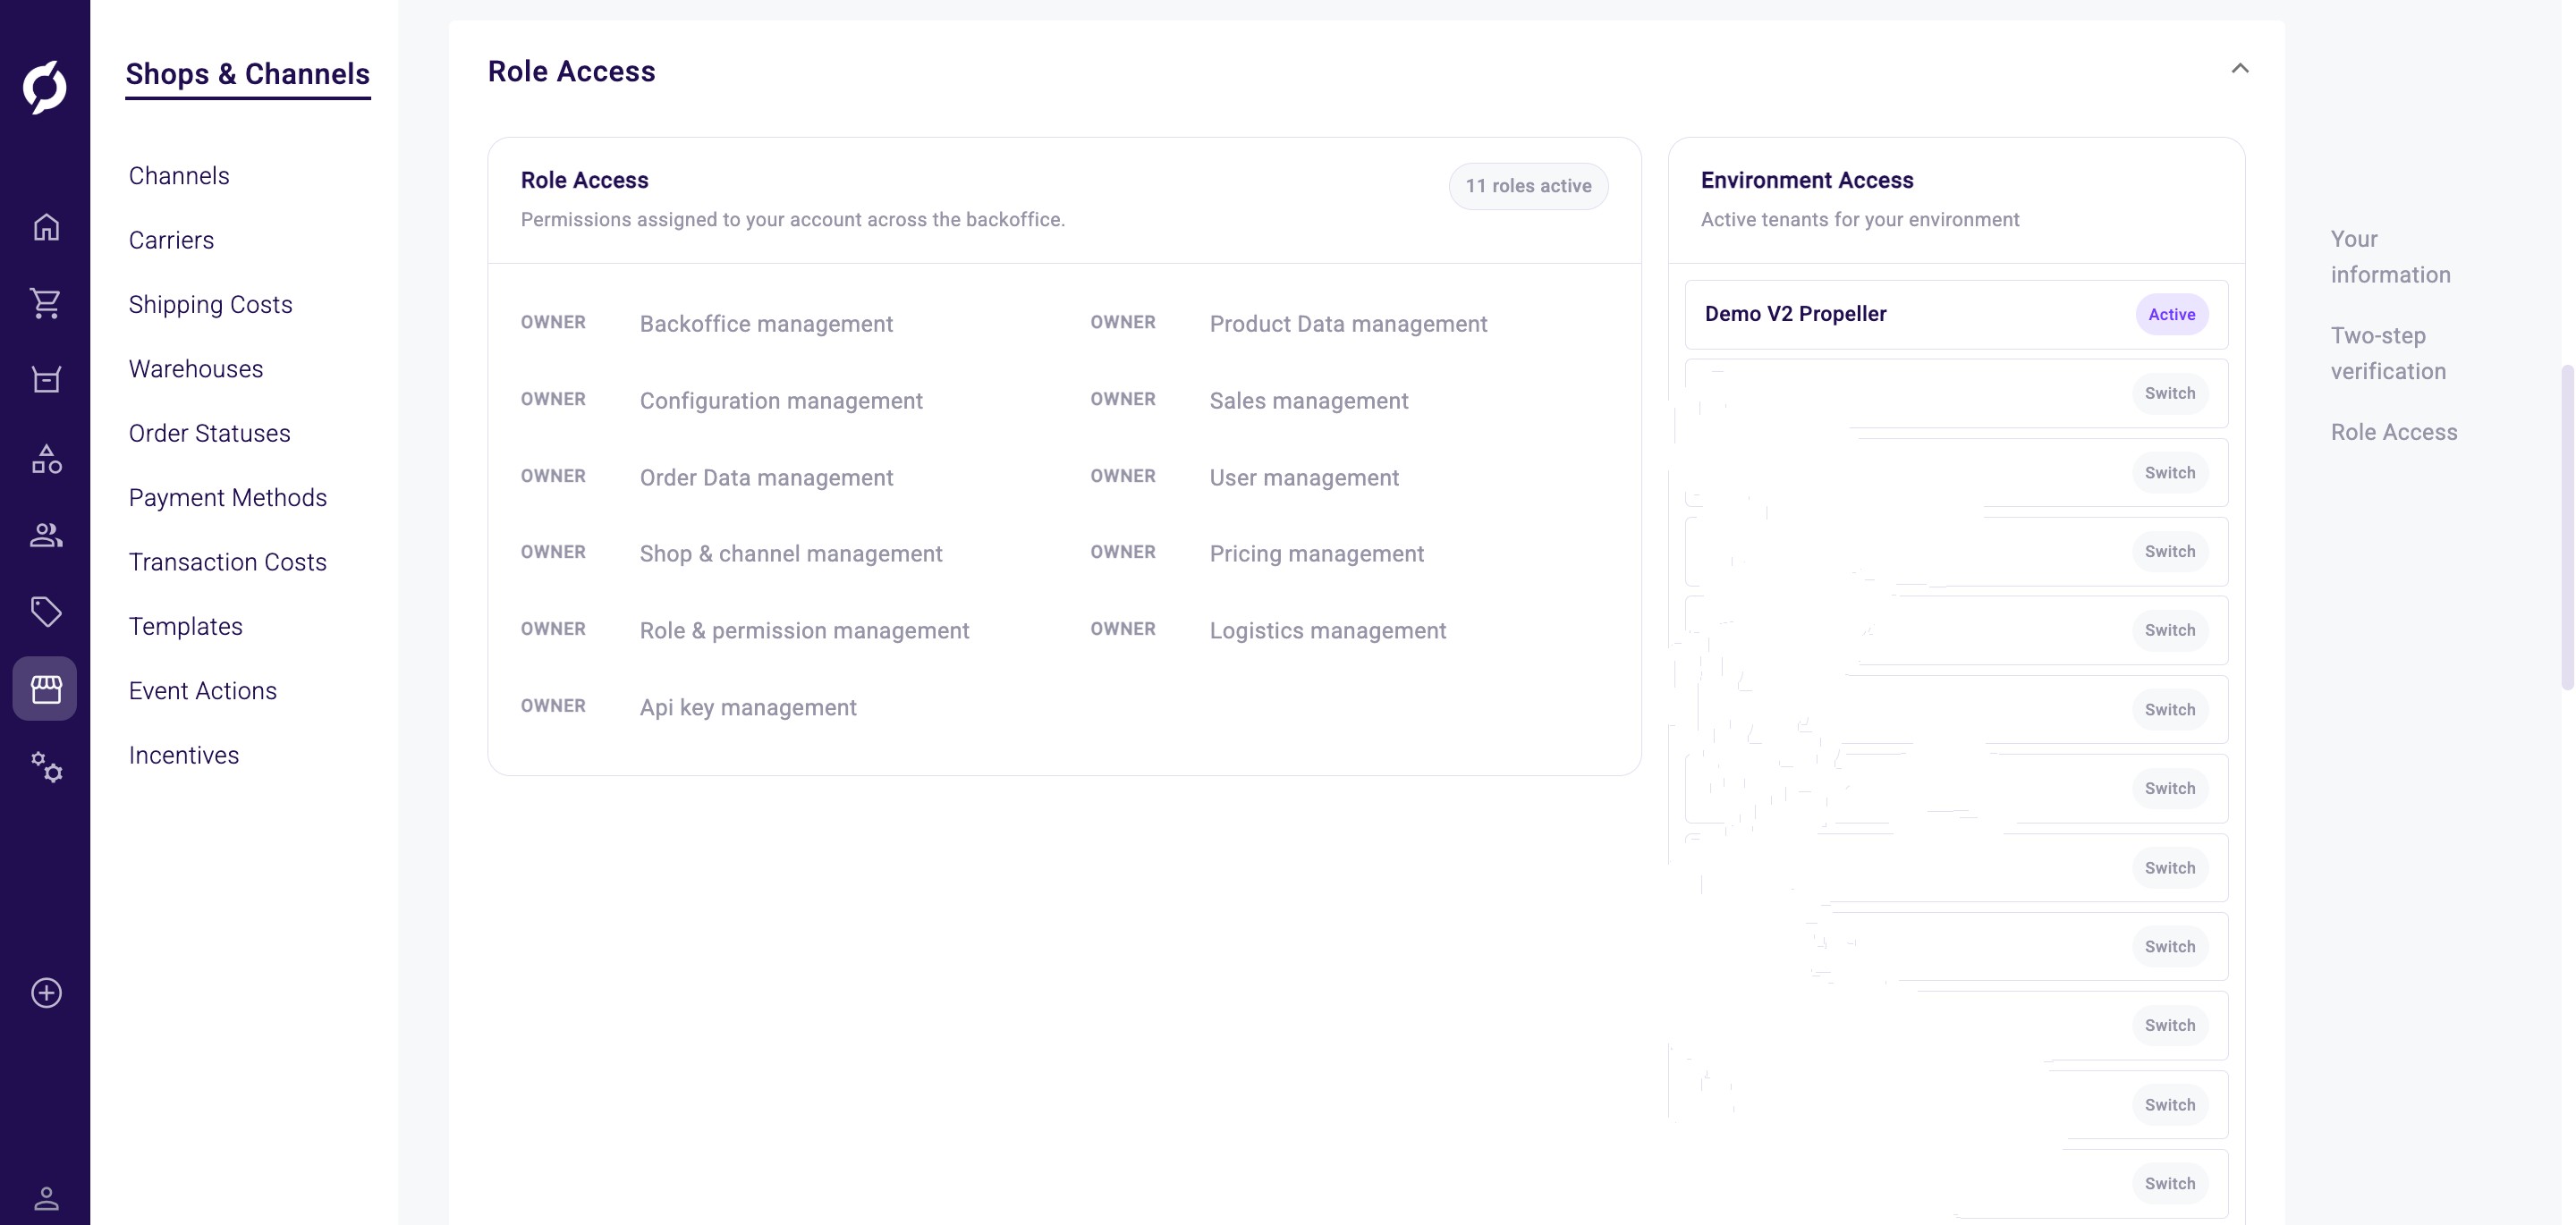
Task: Click the Product Data management role
Action: (x=1348, y=324)
